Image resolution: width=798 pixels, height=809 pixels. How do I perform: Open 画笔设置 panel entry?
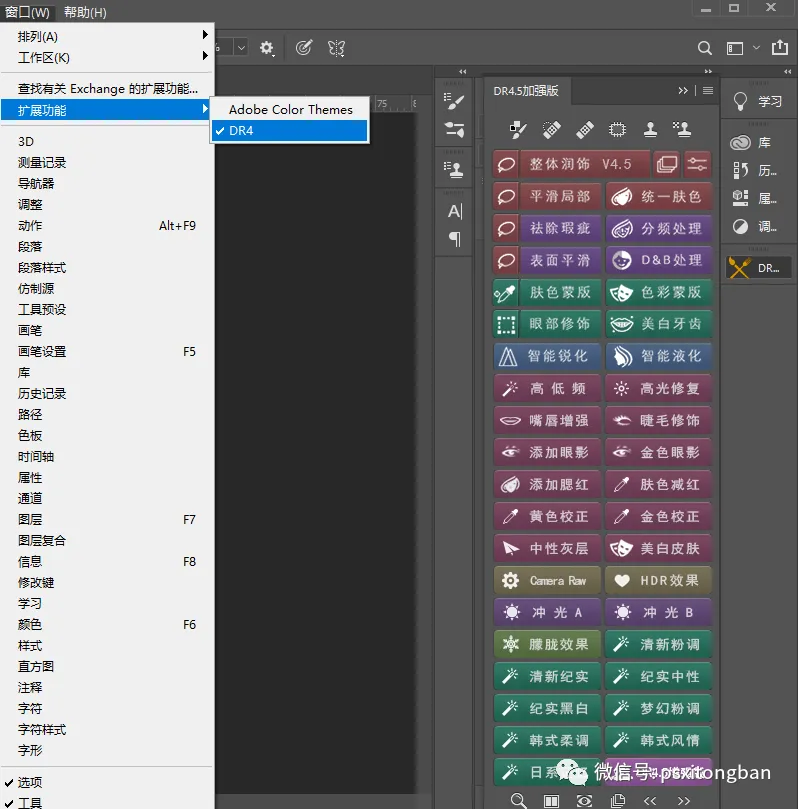point(107,351)
